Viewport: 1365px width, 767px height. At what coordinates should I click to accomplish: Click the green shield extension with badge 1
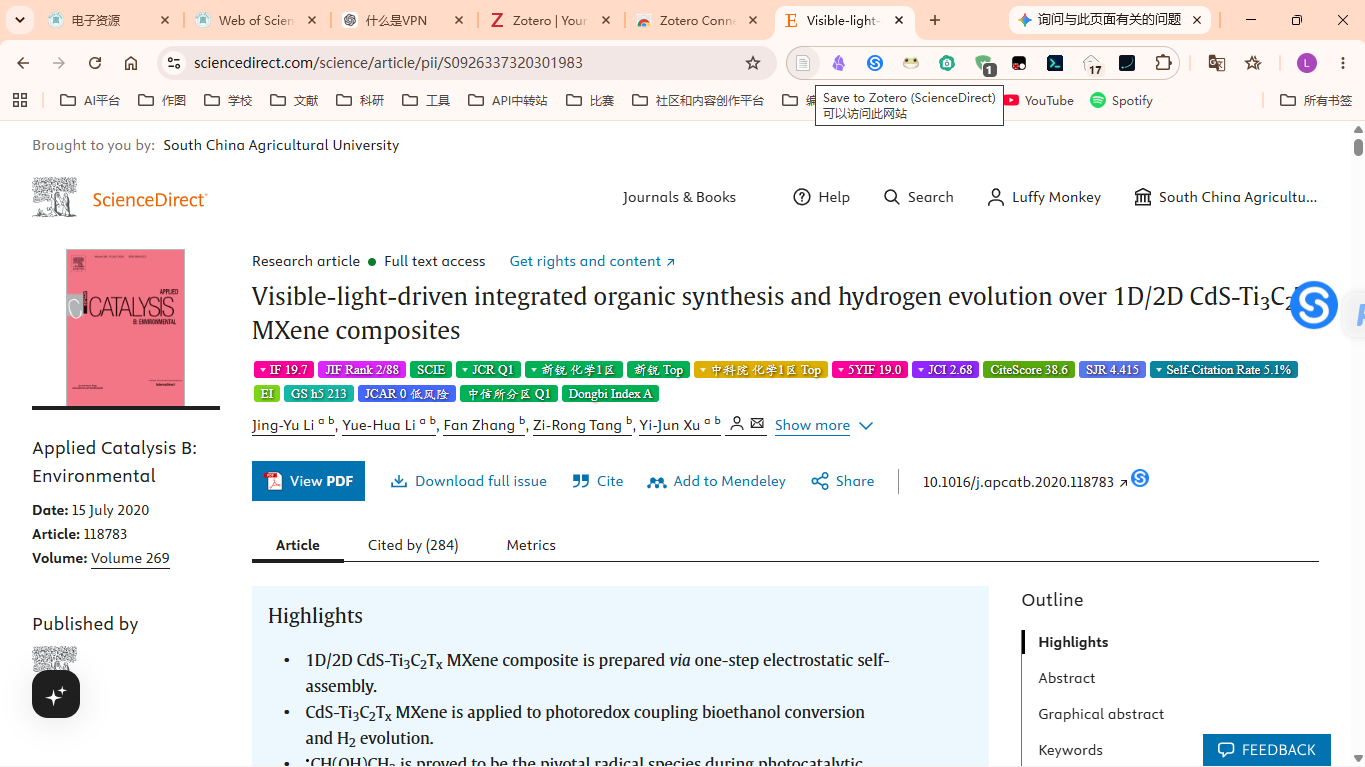984,64
